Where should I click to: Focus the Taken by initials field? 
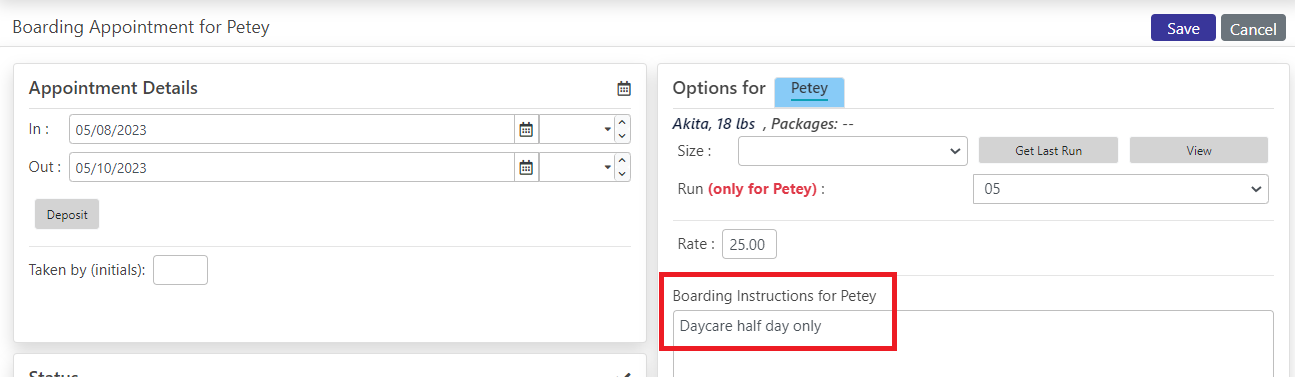point(180,270)
